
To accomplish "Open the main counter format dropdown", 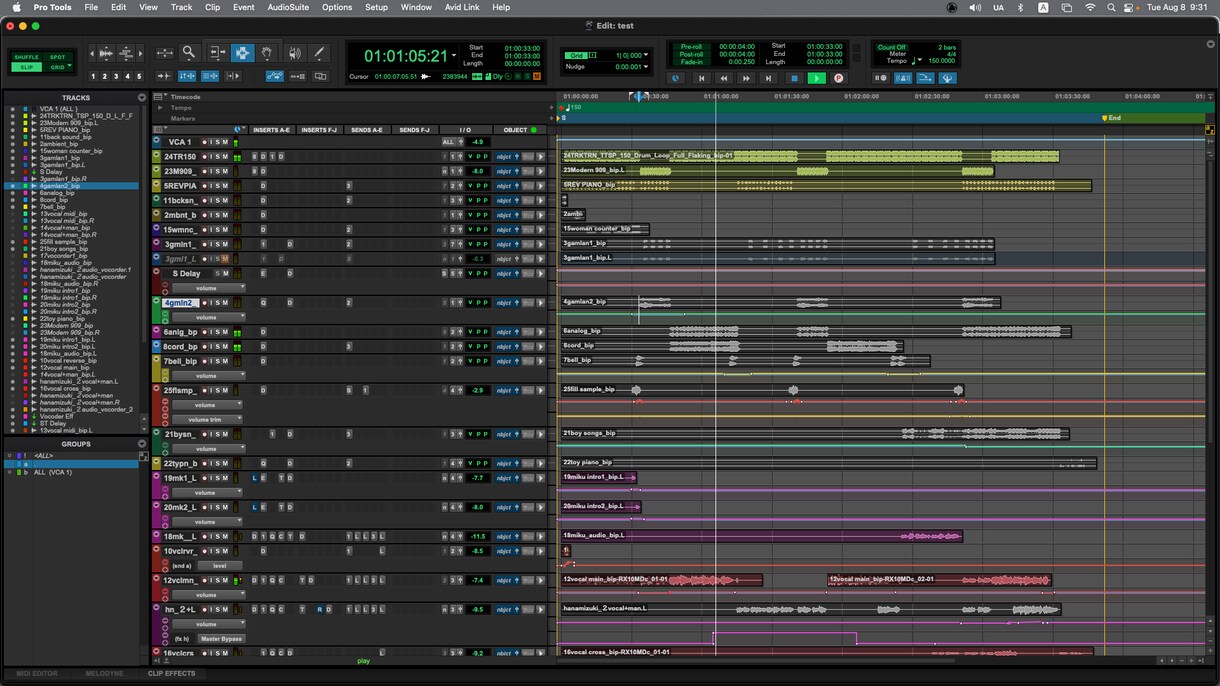I will [x=454, y=56].
